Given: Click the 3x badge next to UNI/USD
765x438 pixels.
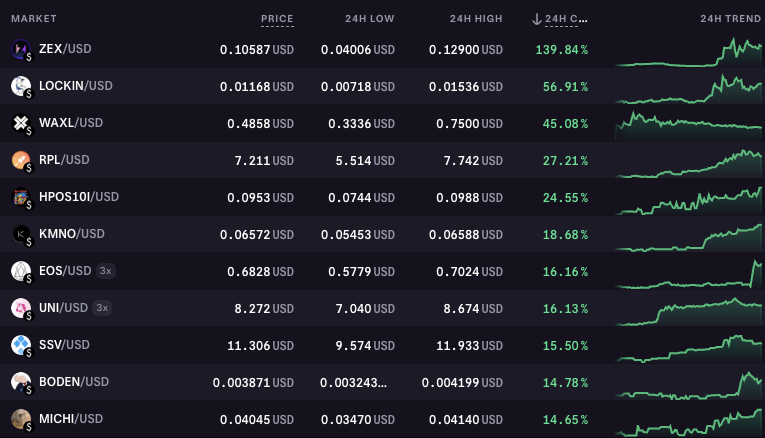Looking at the screenshot, I should (x=102, y=308).
